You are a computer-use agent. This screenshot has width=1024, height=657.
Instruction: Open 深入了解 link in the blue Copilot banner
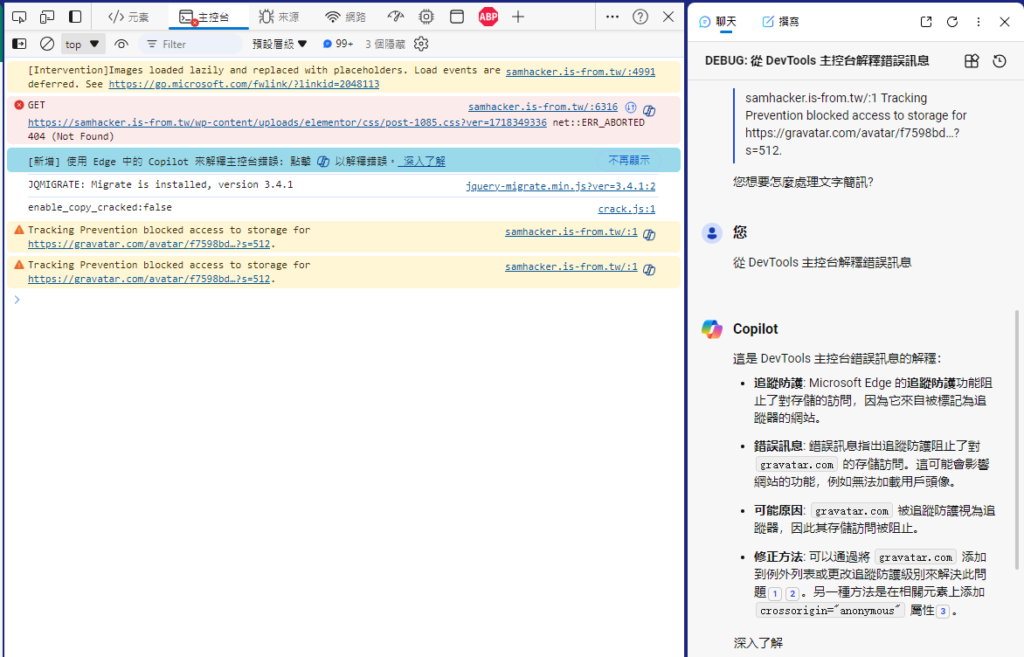[423, 161]
